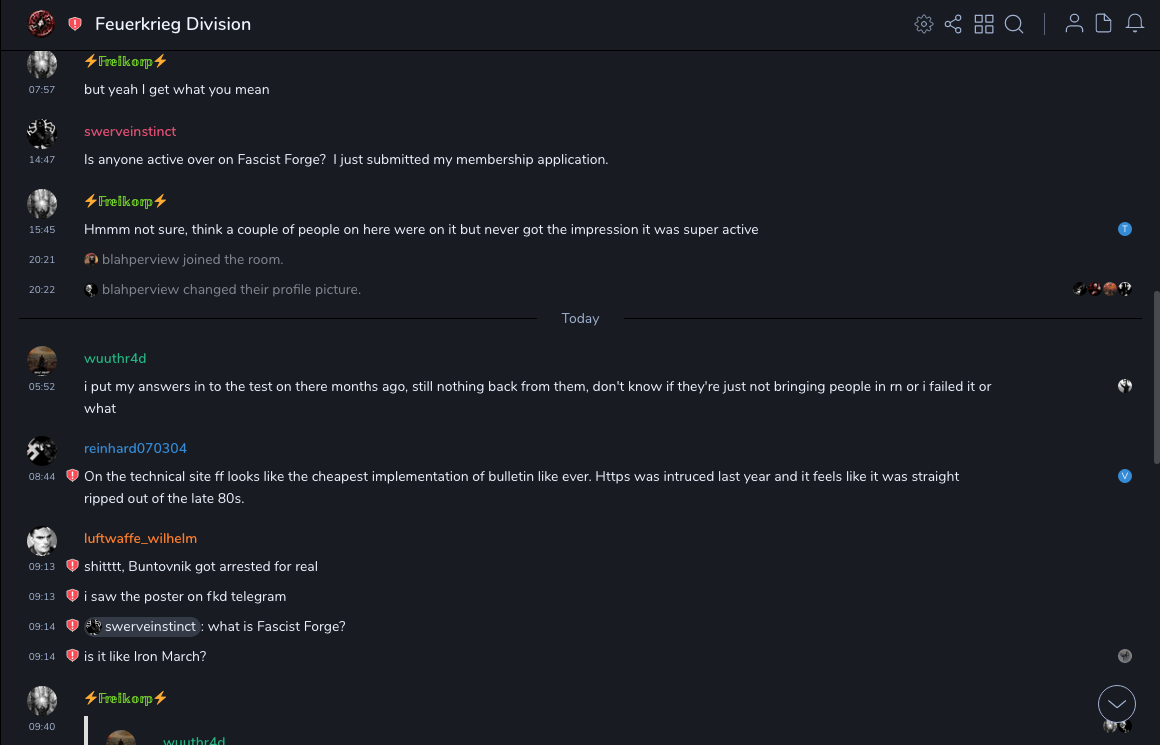
Task: Click reinhard070304's username
Action: coord(135,449)
